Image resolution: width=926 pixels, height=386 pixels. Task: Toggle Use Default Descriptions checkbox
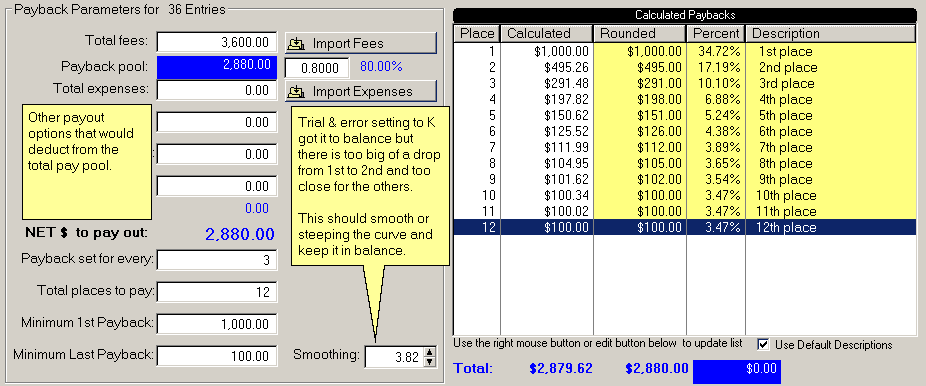(x=763, y=344)
